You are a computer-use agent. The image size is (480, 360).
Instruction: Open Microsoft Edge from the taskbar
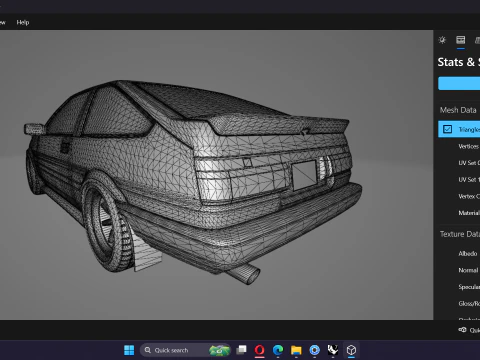(x=278, y=350)
